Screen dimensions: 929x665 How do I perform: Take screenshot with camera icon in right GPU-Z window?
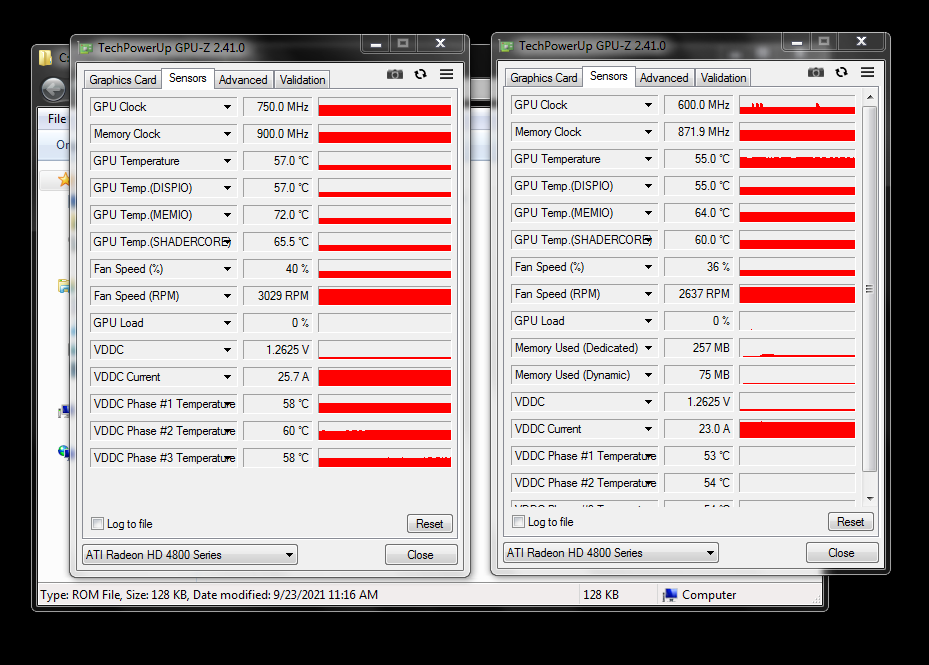[816, 72]
